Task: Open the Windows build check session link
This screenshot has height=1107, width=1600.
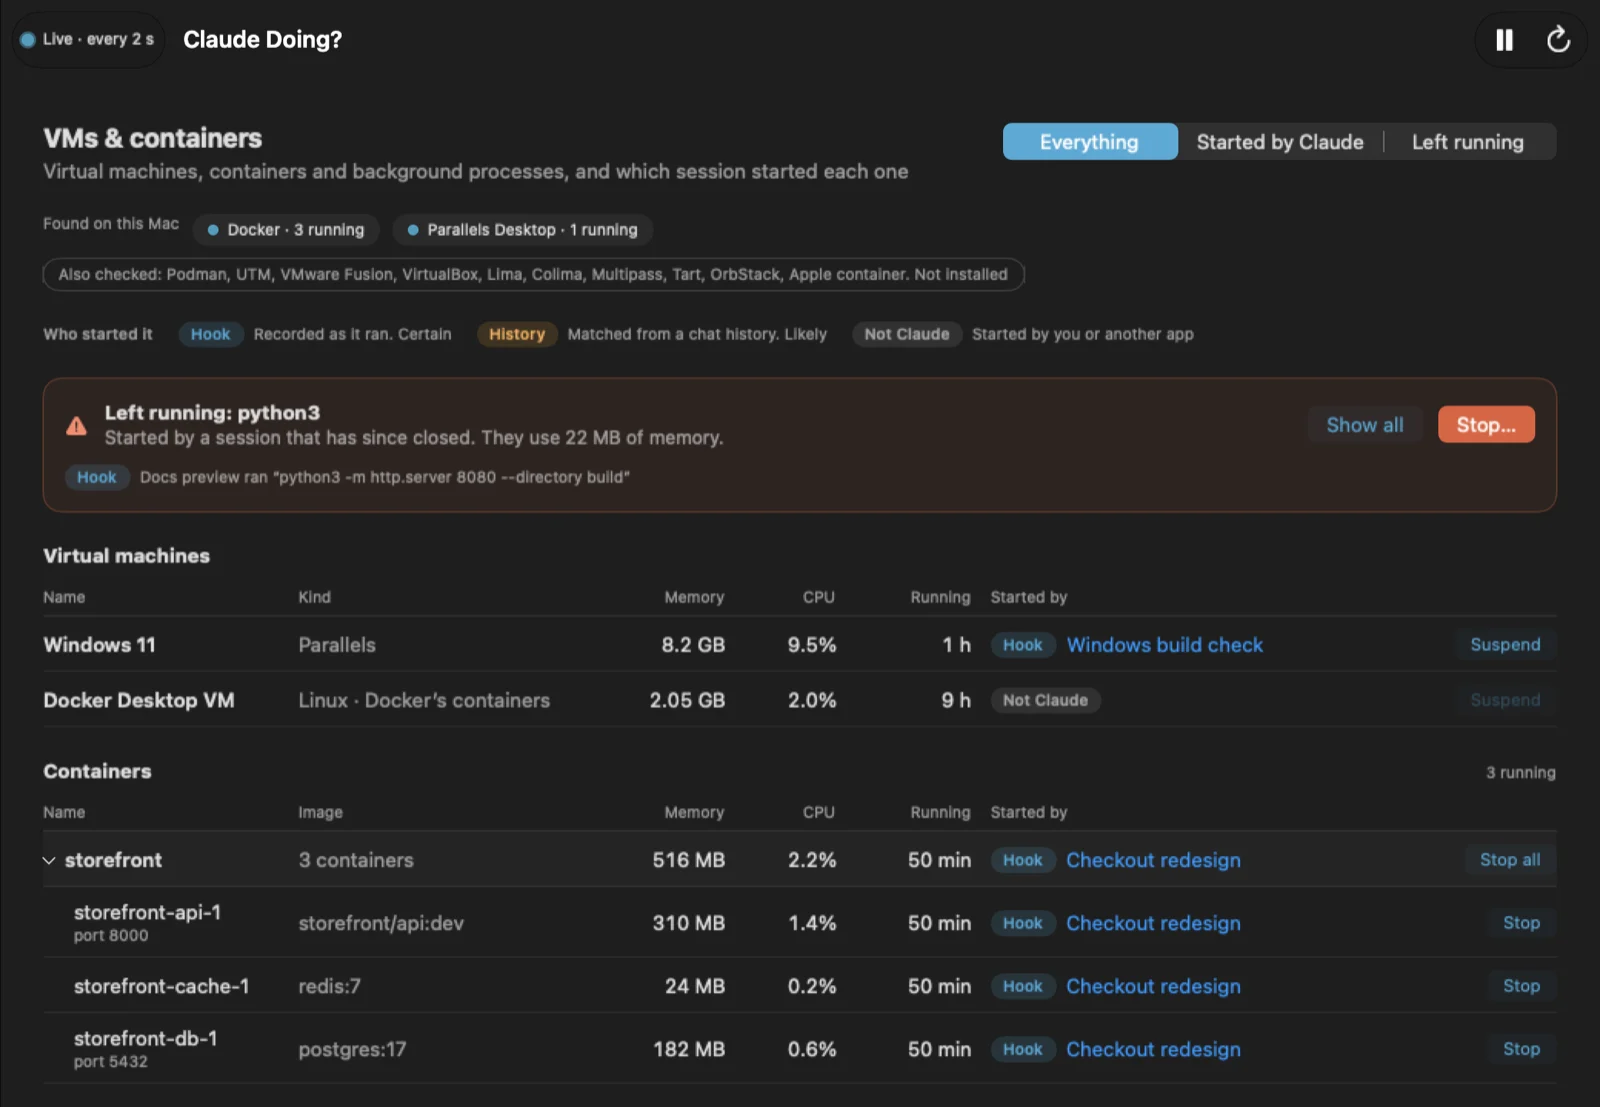Action: [x=1165, y=645]
